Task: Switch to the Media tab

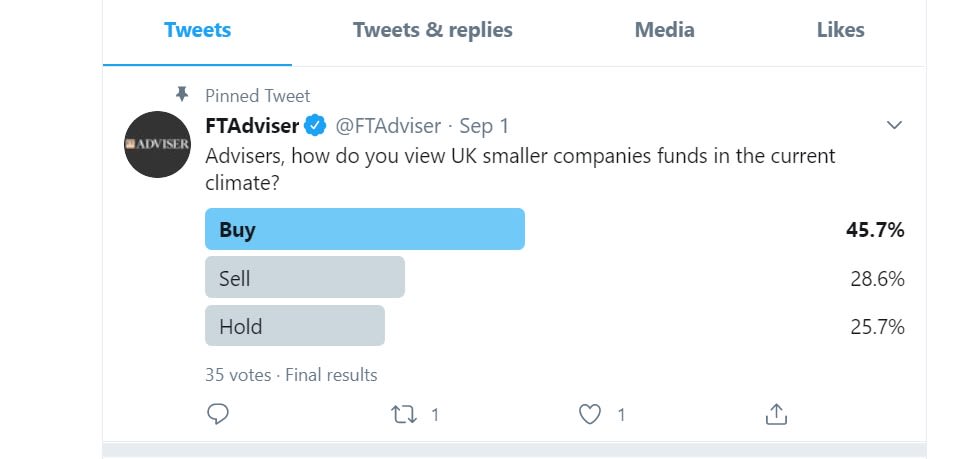Action: pyautogui.click(x=665, y=30)
